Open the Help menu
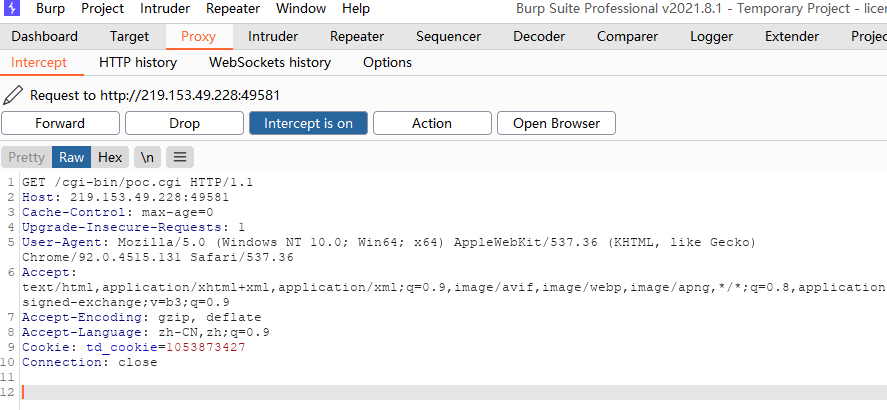This screenshot has height=410, width=887. click(x=356, y=8)
